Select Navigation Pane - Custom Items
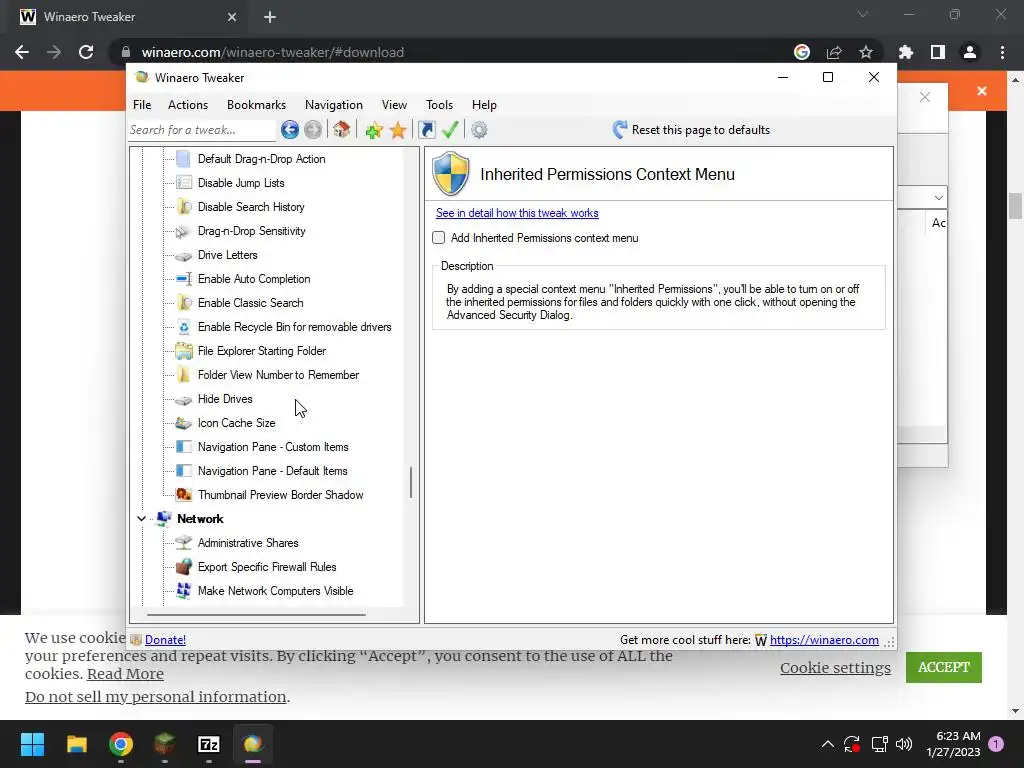 (273, 447)
